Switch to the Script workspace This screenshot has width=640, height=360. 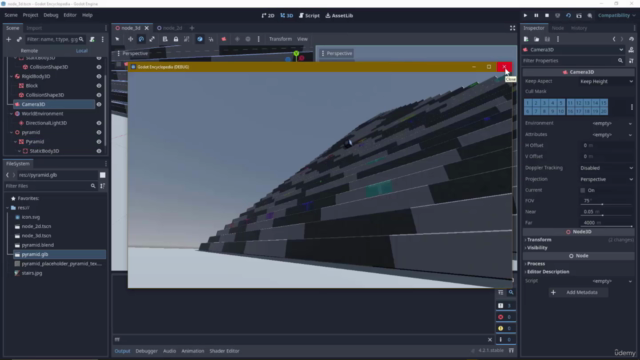click(x=309, y=16)
